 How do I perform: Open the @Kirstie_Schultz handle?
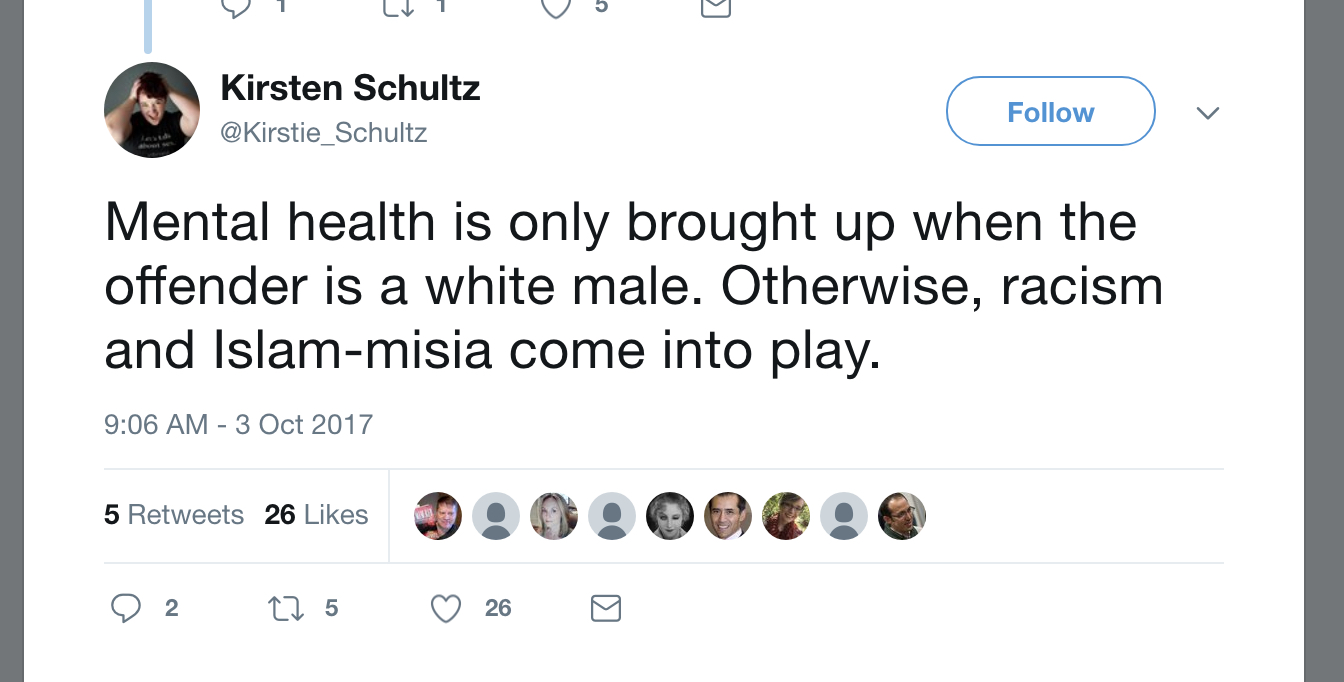tap(323, 132)
